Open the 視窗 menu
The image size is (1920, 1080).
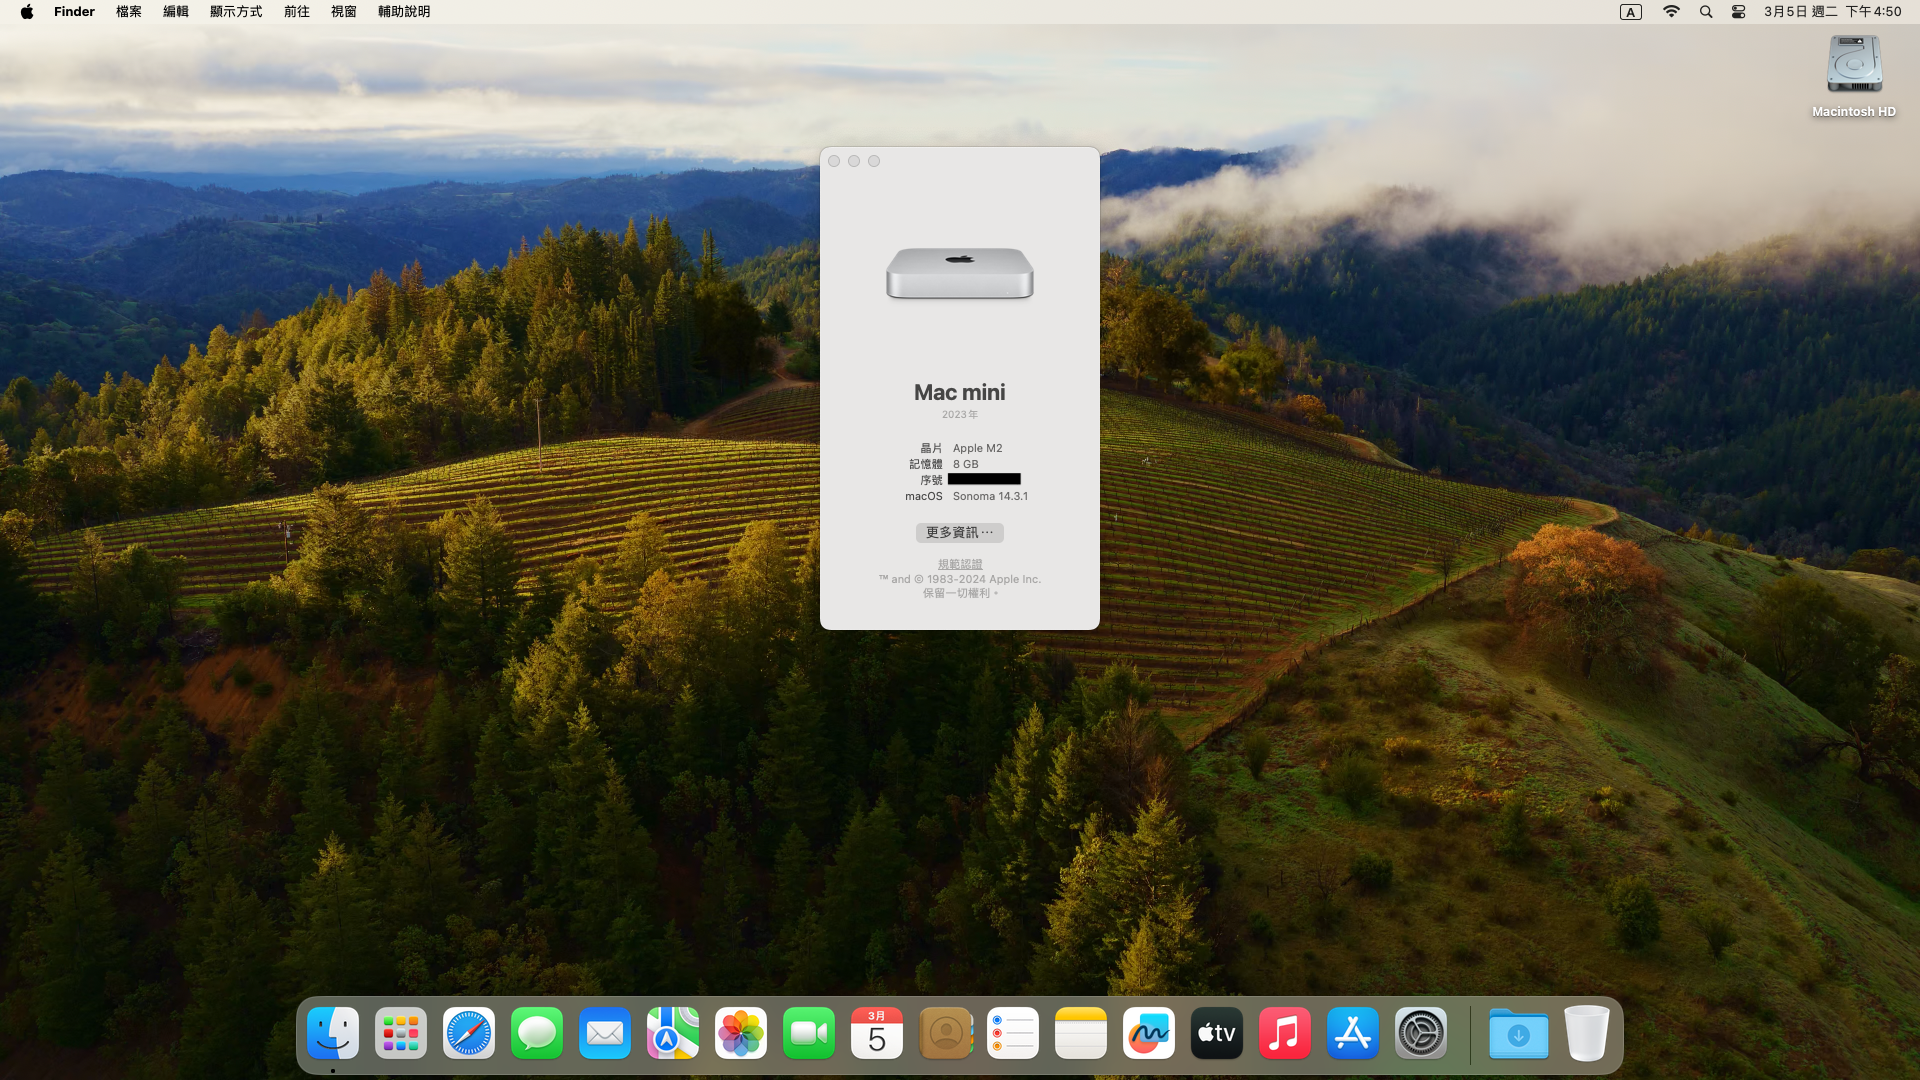[344, 12]
